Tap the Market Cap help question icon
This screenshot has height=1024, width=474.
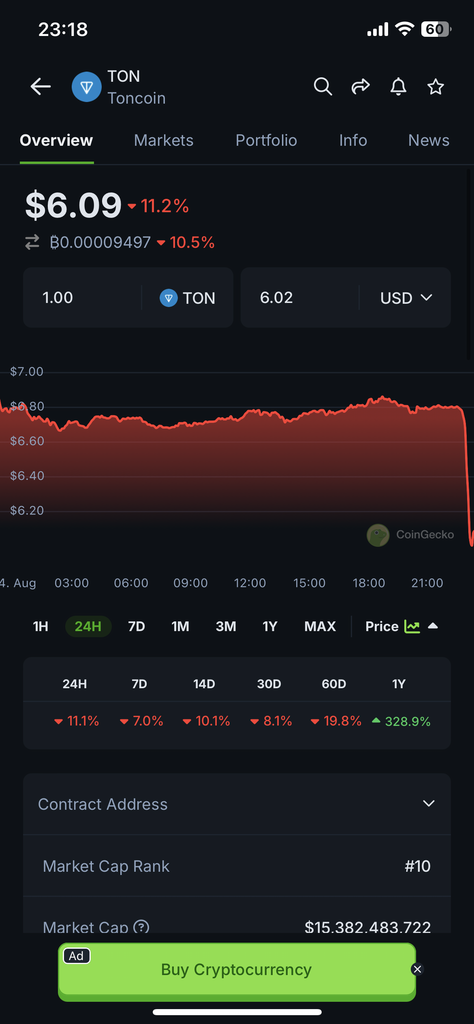tap(142, 927)
